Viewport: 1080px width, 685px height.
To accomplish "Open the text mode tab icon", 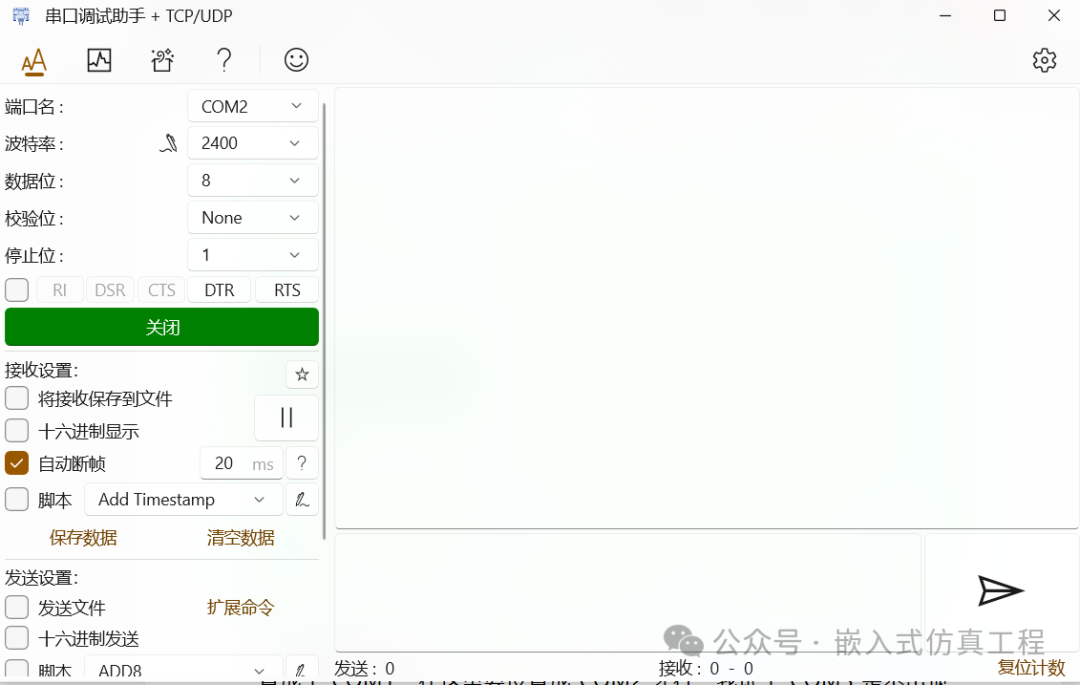I will click(x=34, y=61).
